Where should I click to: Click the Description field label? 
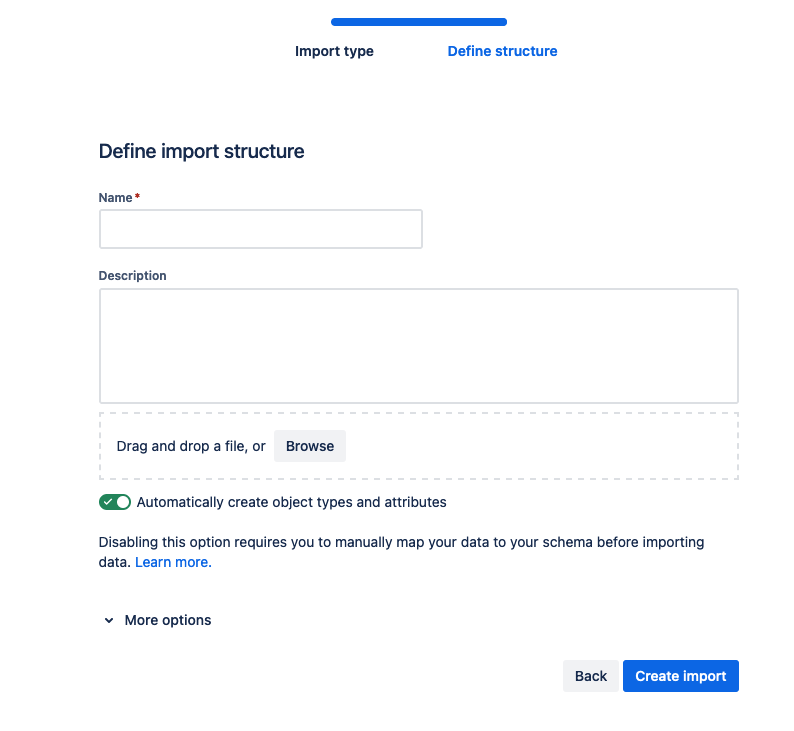[132, 275]
